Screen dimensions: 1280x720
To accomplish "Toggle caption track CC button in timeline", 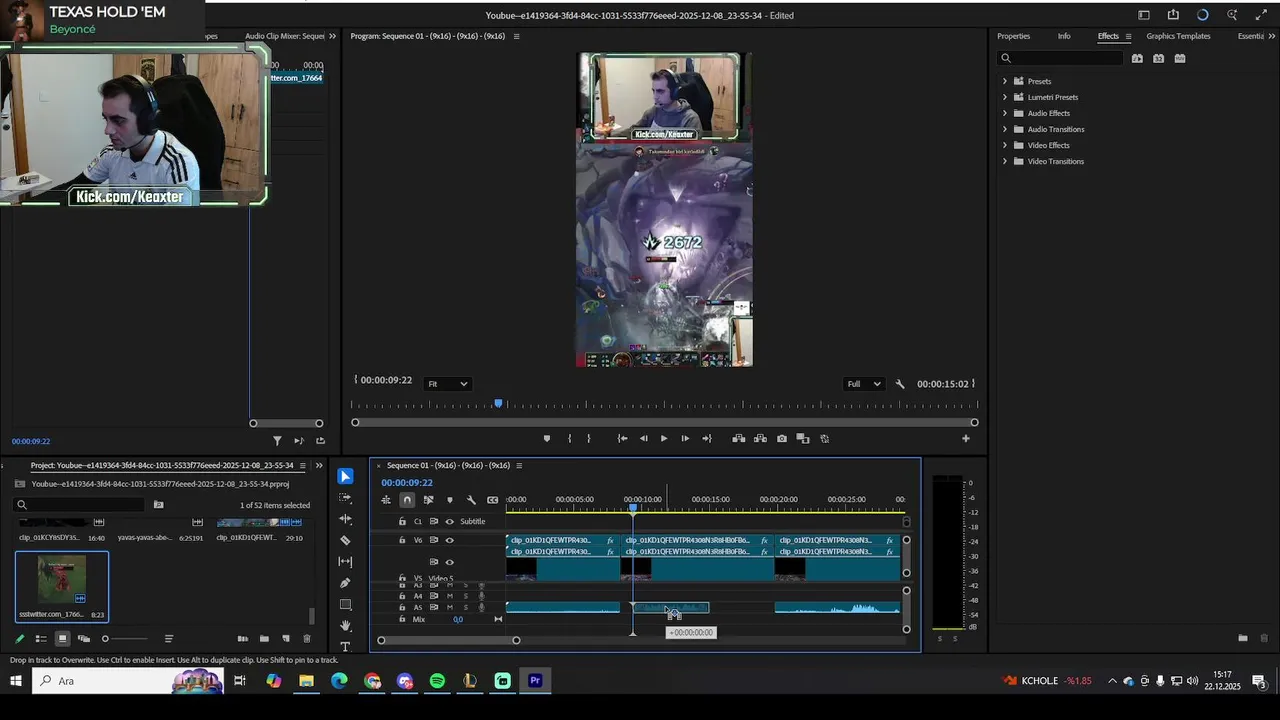I will click(x=492, y=500).
